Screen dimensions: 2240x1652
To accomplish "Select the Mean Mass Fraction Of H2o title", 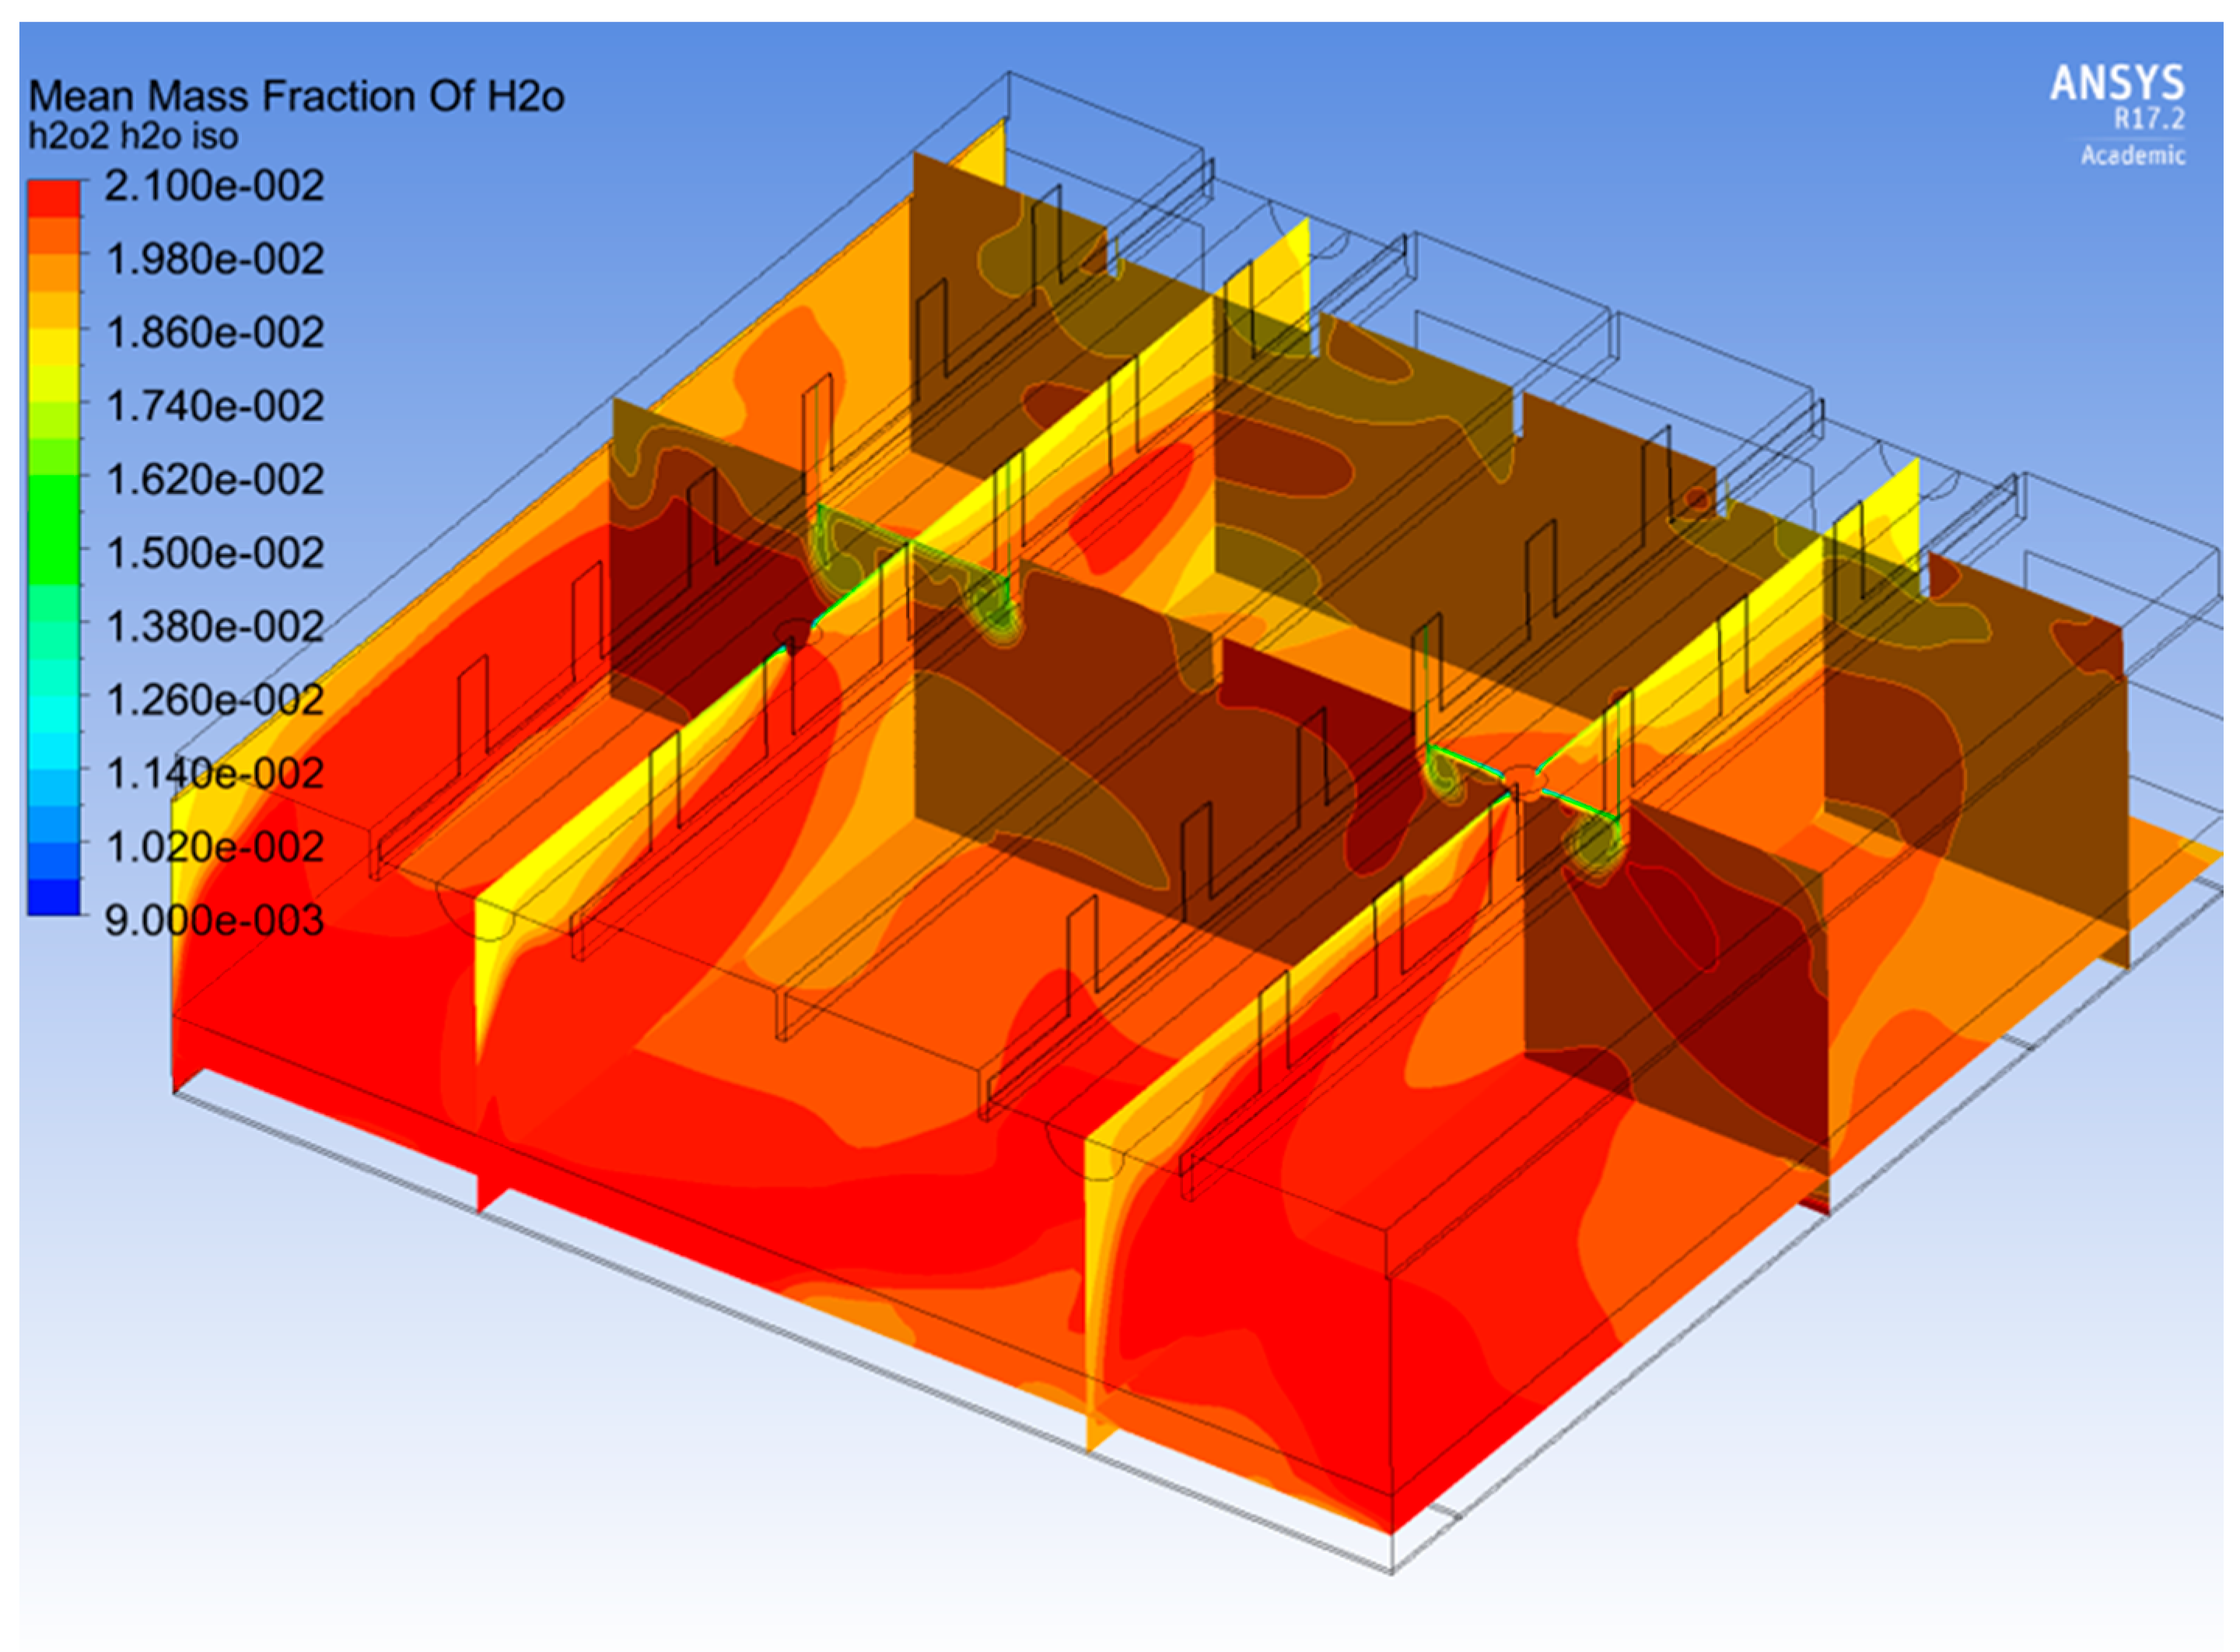I will point(295,93).
